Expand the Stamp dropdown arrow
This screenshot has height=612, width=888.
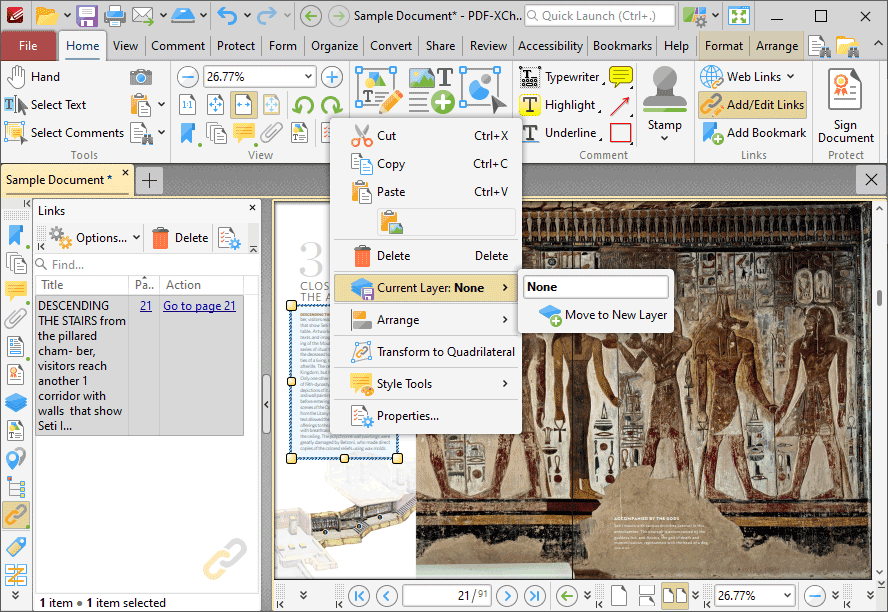click(x=664, y=138)
